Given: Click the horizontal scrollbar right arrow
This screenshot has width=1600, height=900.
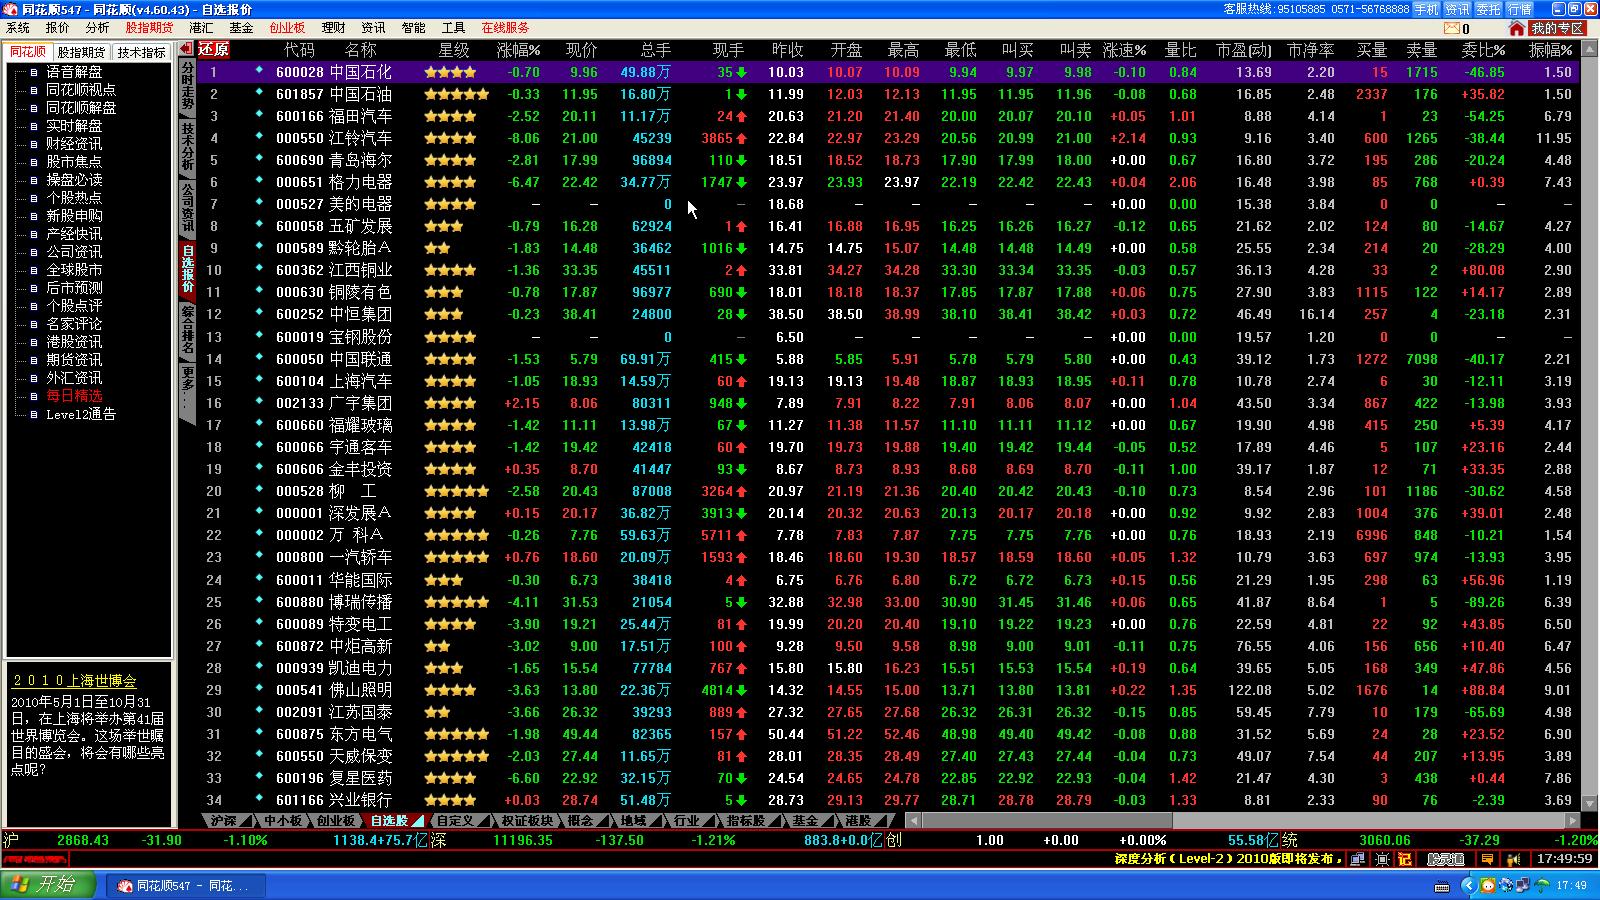Looking at the screenshot, I should click(1573, 821).
